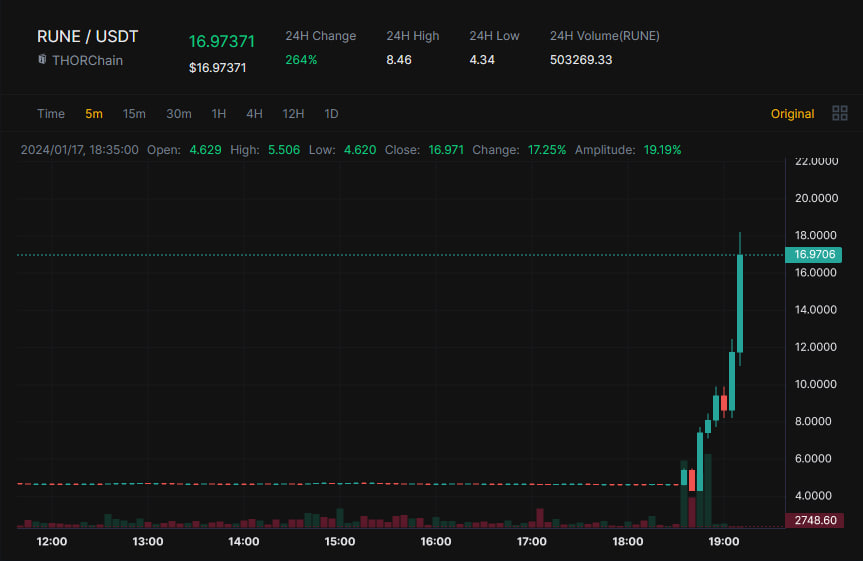Select the Time chart view
The image size is (863, 561).
[x=51, y=114]
